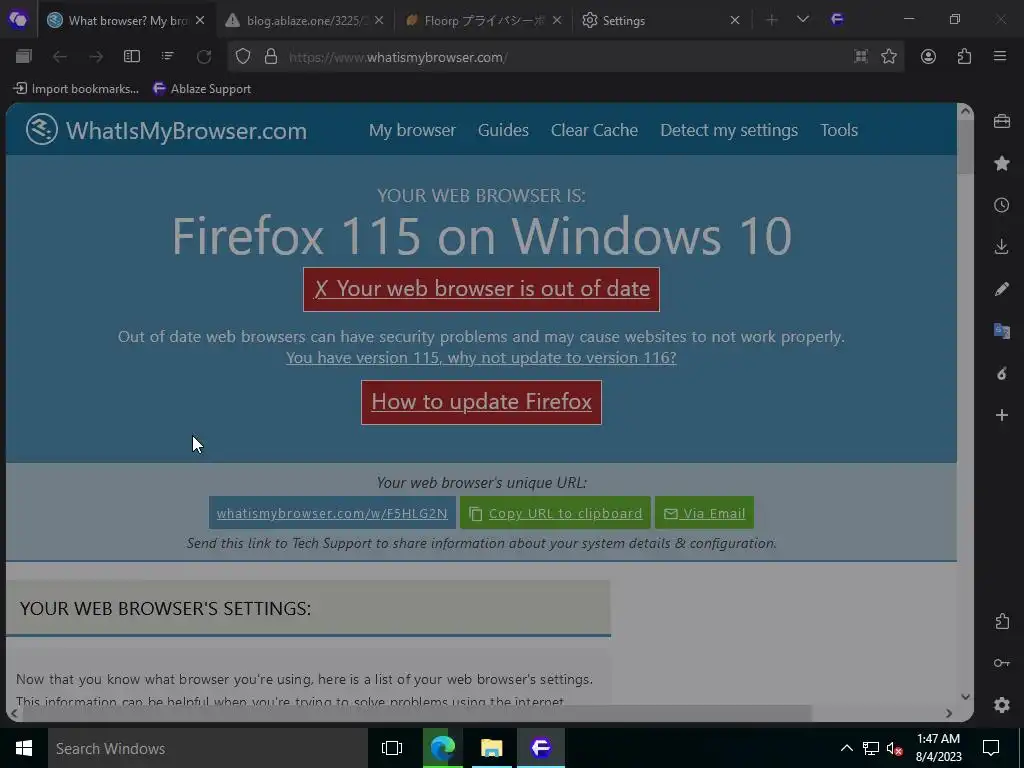Open add-ons puzzle icon in sidebar bottom

click(1002, 621)
